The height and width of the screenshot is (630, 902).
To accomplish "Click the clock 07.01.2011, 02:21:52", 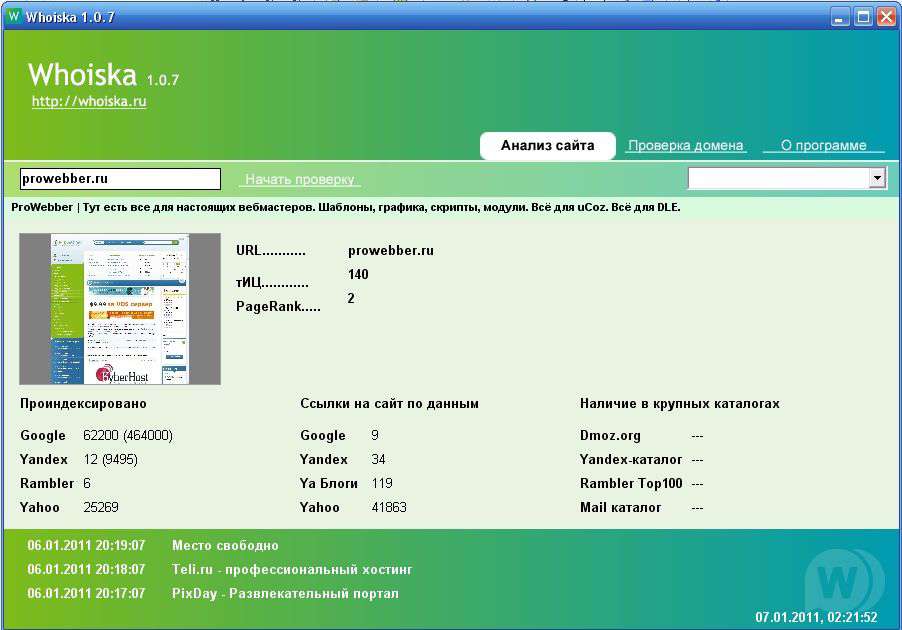I will (x=816, y=617).
